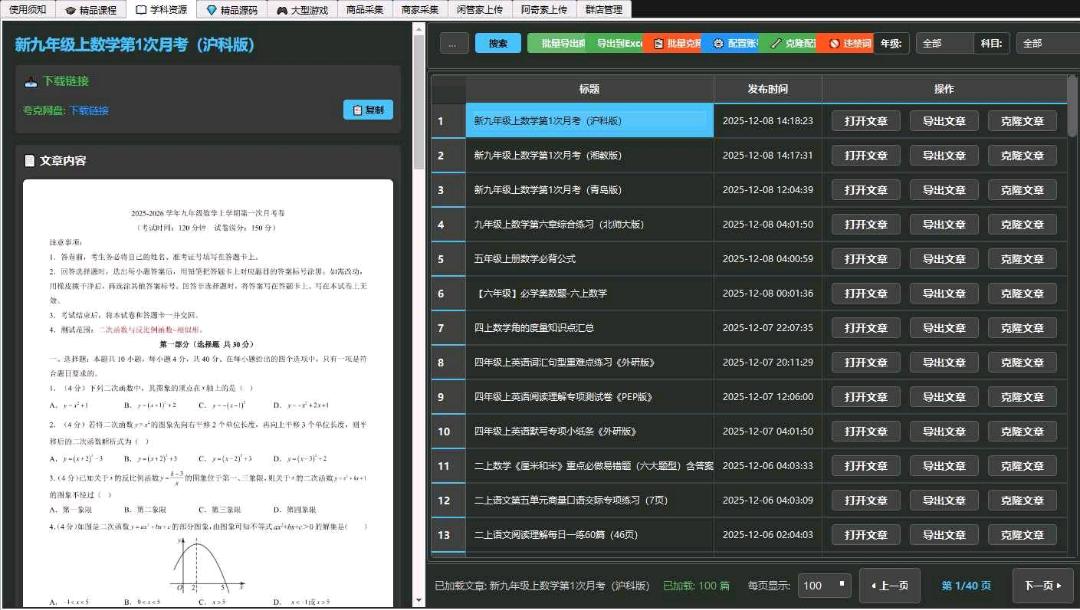
Task: Select the 克隆配置 pencil icon
Action: pyautogui.click(x=775, y=42)
